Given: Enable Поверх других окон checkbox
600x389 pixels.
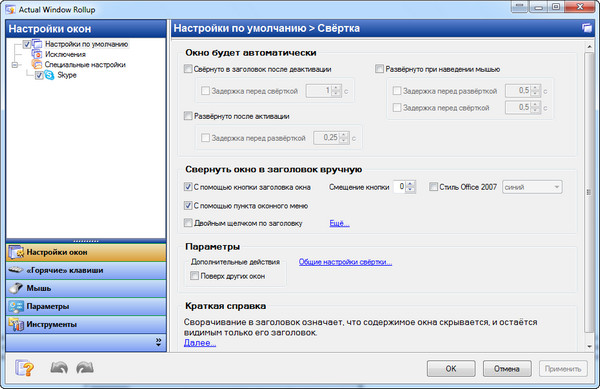Looking at the screenshot, I should click(194, 275).
